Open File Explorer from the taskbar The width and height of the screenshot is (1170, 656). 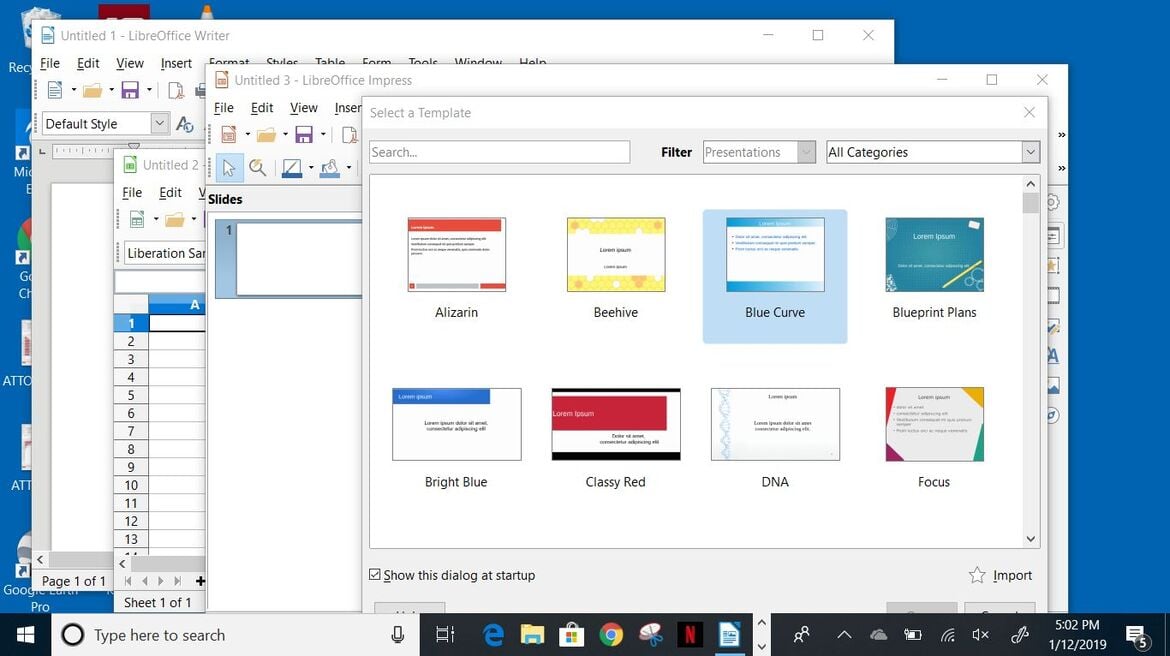pos(532,635)
